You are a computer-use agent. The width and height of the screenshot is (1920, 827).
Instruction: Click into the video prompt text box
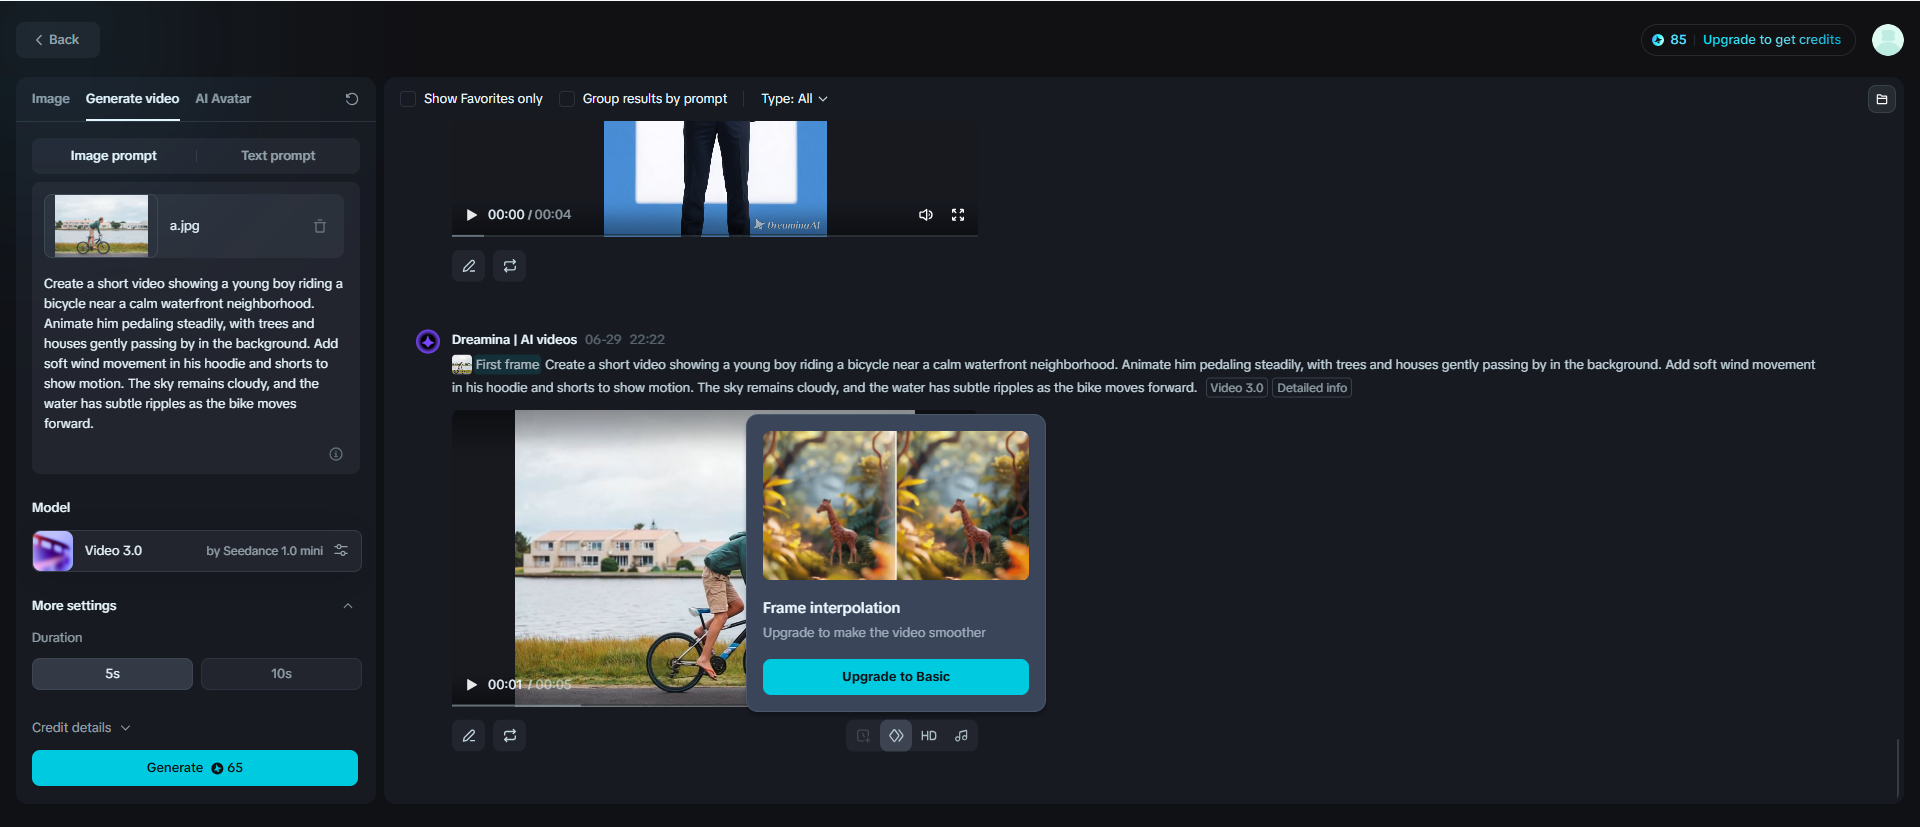tap(195, 354)
